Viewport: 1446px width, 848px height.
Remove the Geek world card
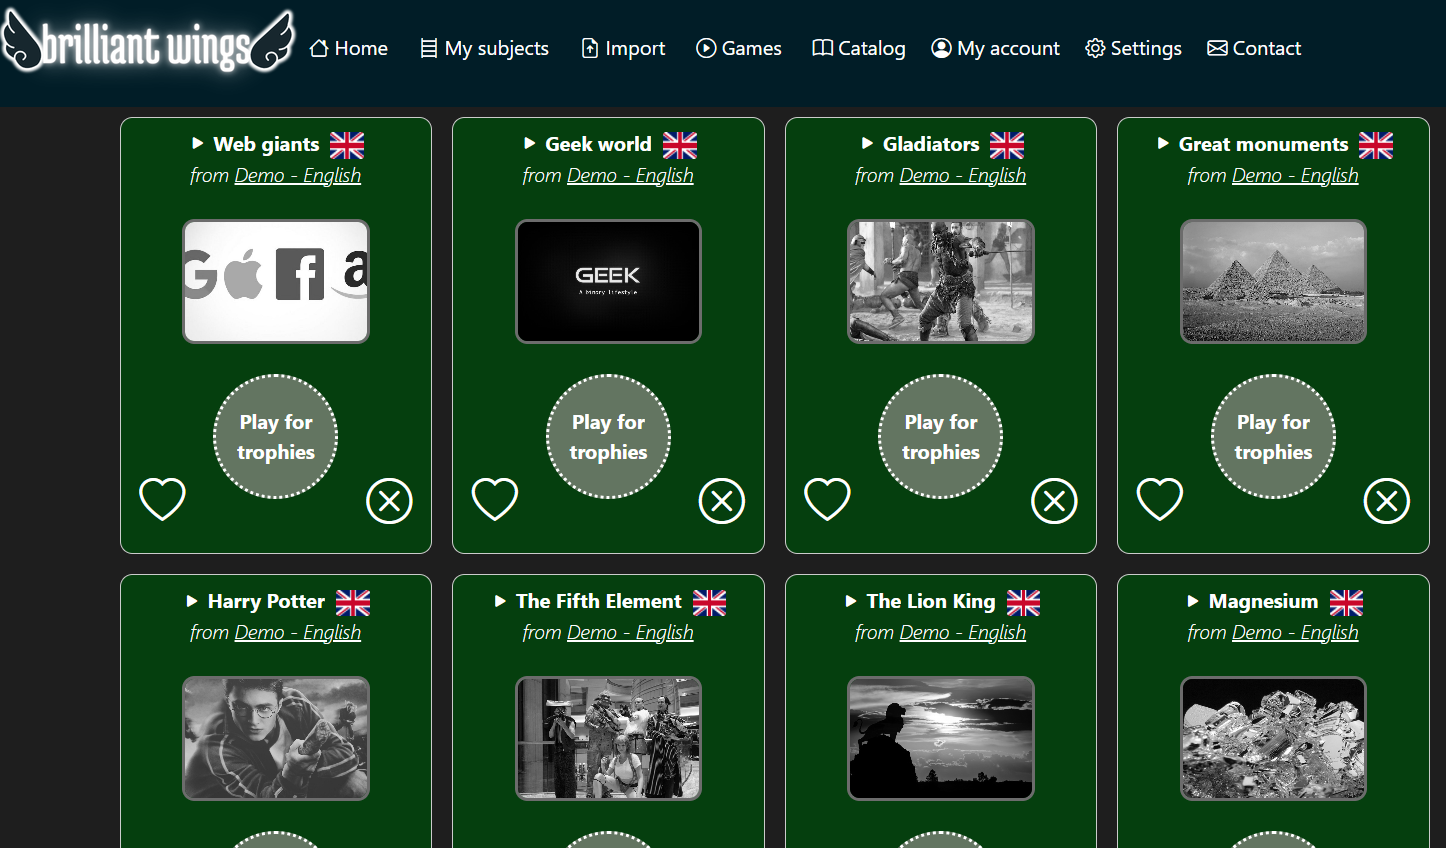click(x=722, y=501)
